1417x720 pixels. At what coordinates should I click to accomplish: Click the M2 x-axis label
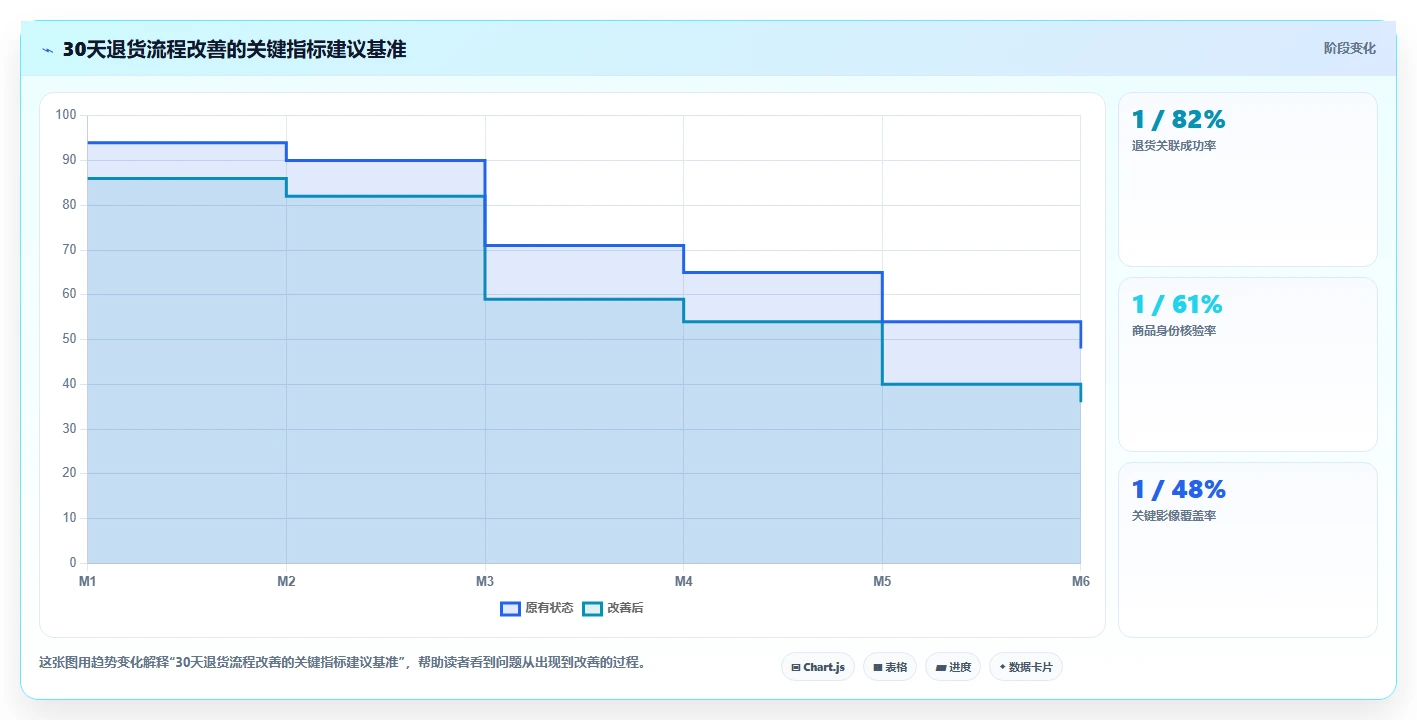[286, 581]
